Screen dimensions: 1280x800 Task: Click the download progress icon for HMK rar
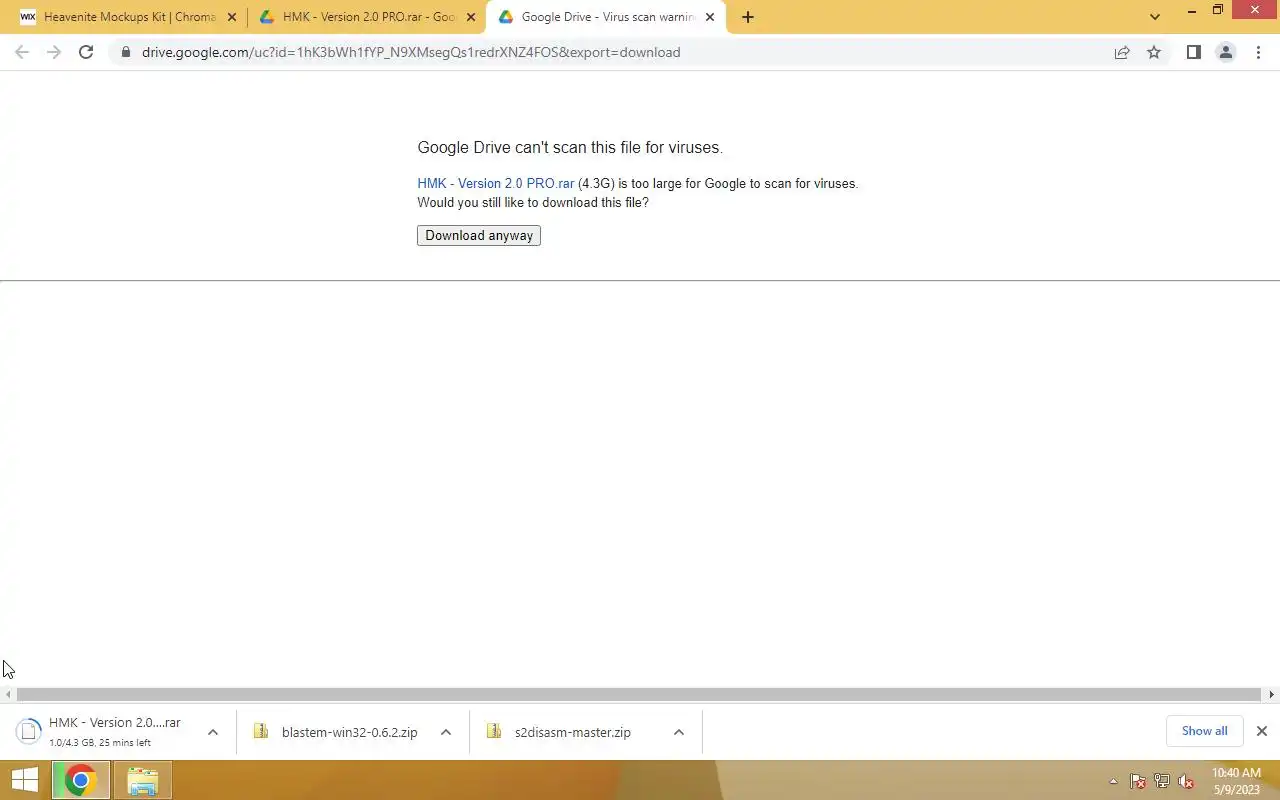29,732
